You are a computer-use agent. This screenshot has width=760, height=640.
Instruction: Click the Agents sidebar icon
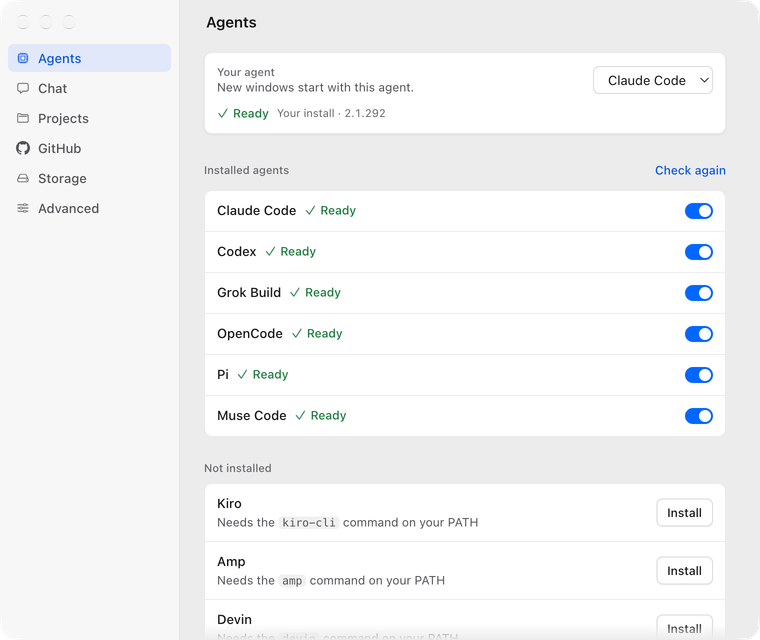click(23, 58)
